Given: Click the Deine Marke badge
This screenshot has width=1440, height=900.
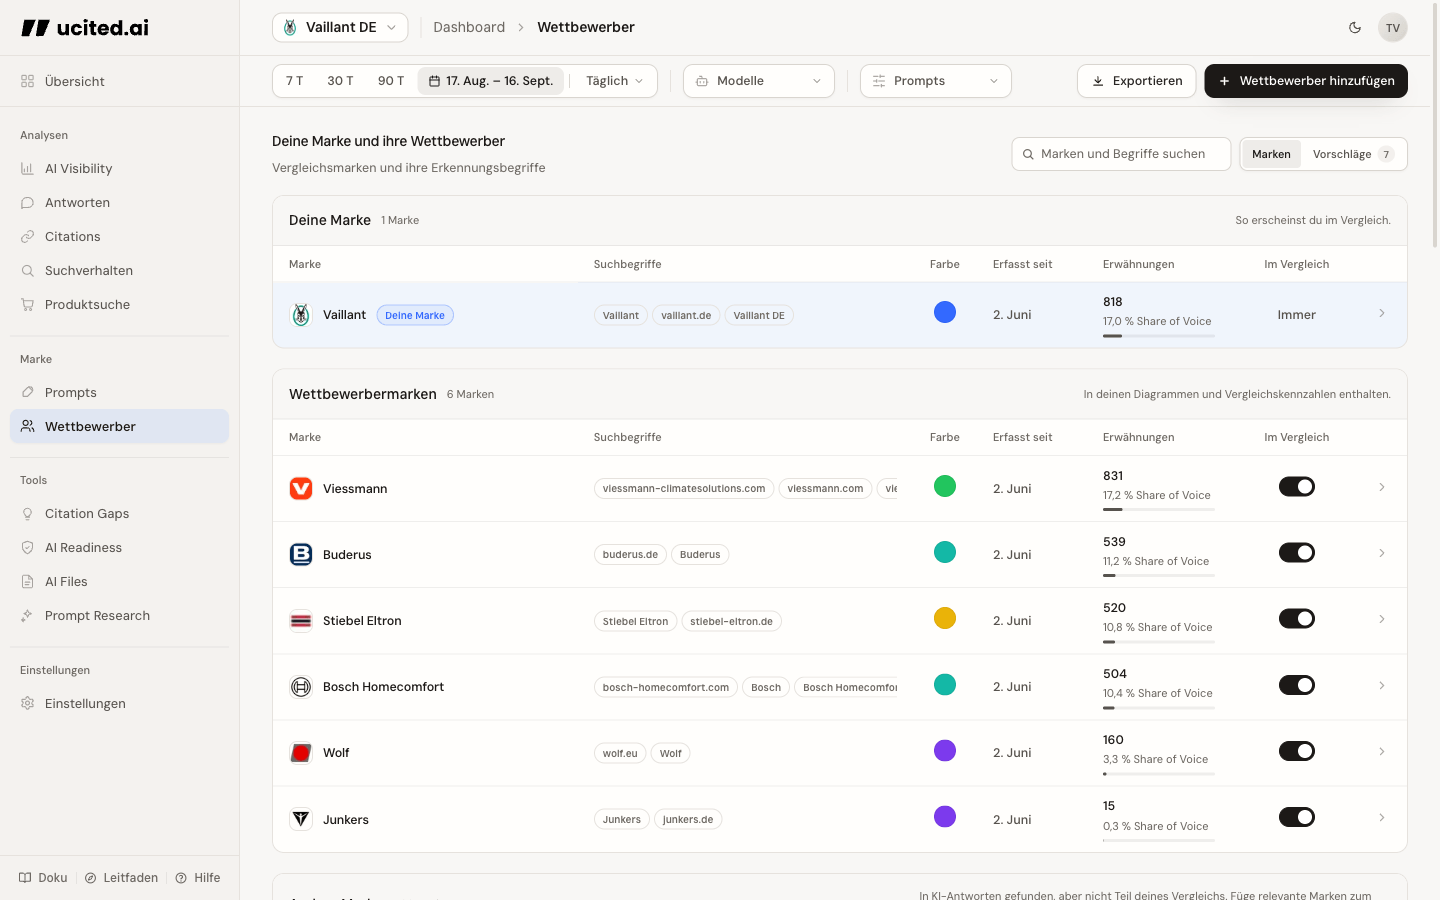Looking at the screenshot, I should point(415,315).
